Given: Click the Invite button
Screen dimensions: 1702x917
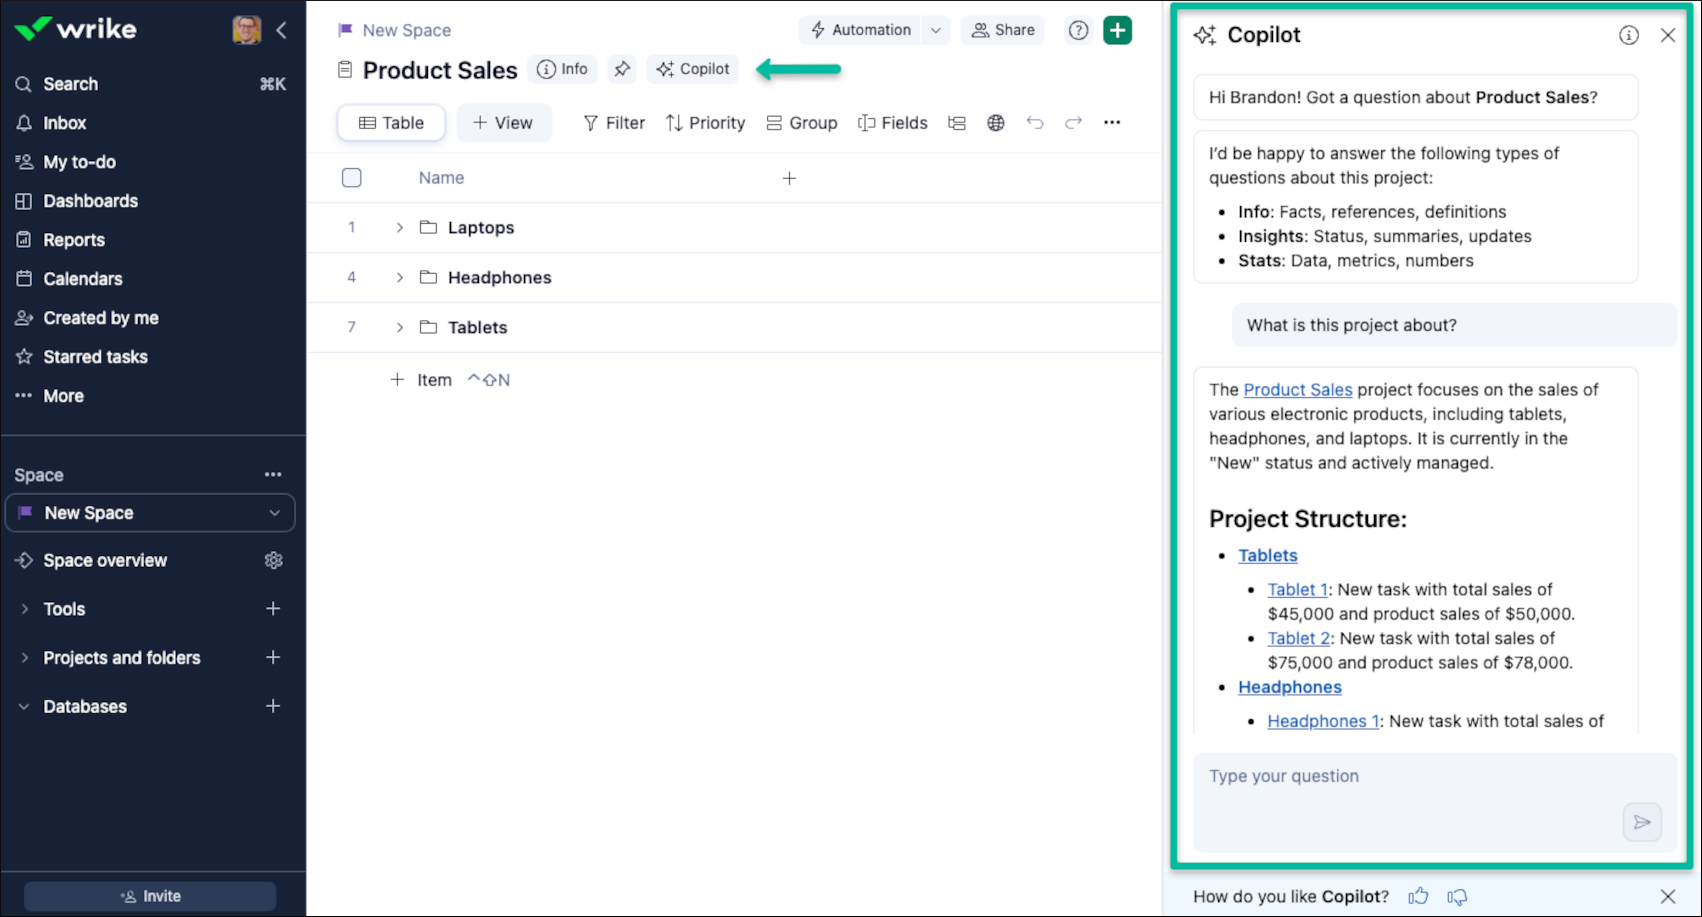Looking at the screenshot, I should click(x=150, y=896).
